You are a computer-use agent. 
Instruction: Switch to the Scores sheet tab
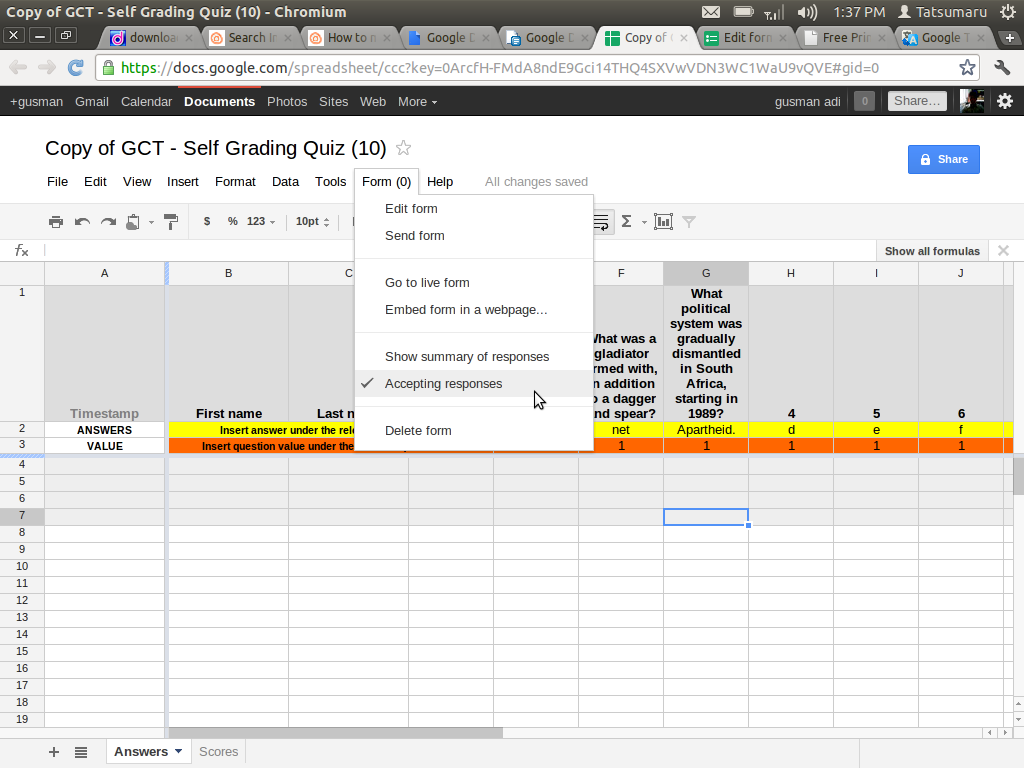[x=218, y=752]
